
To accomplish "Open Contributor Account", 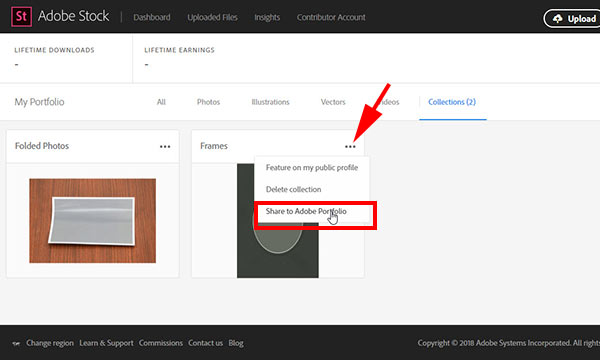I will coord(331,17).
